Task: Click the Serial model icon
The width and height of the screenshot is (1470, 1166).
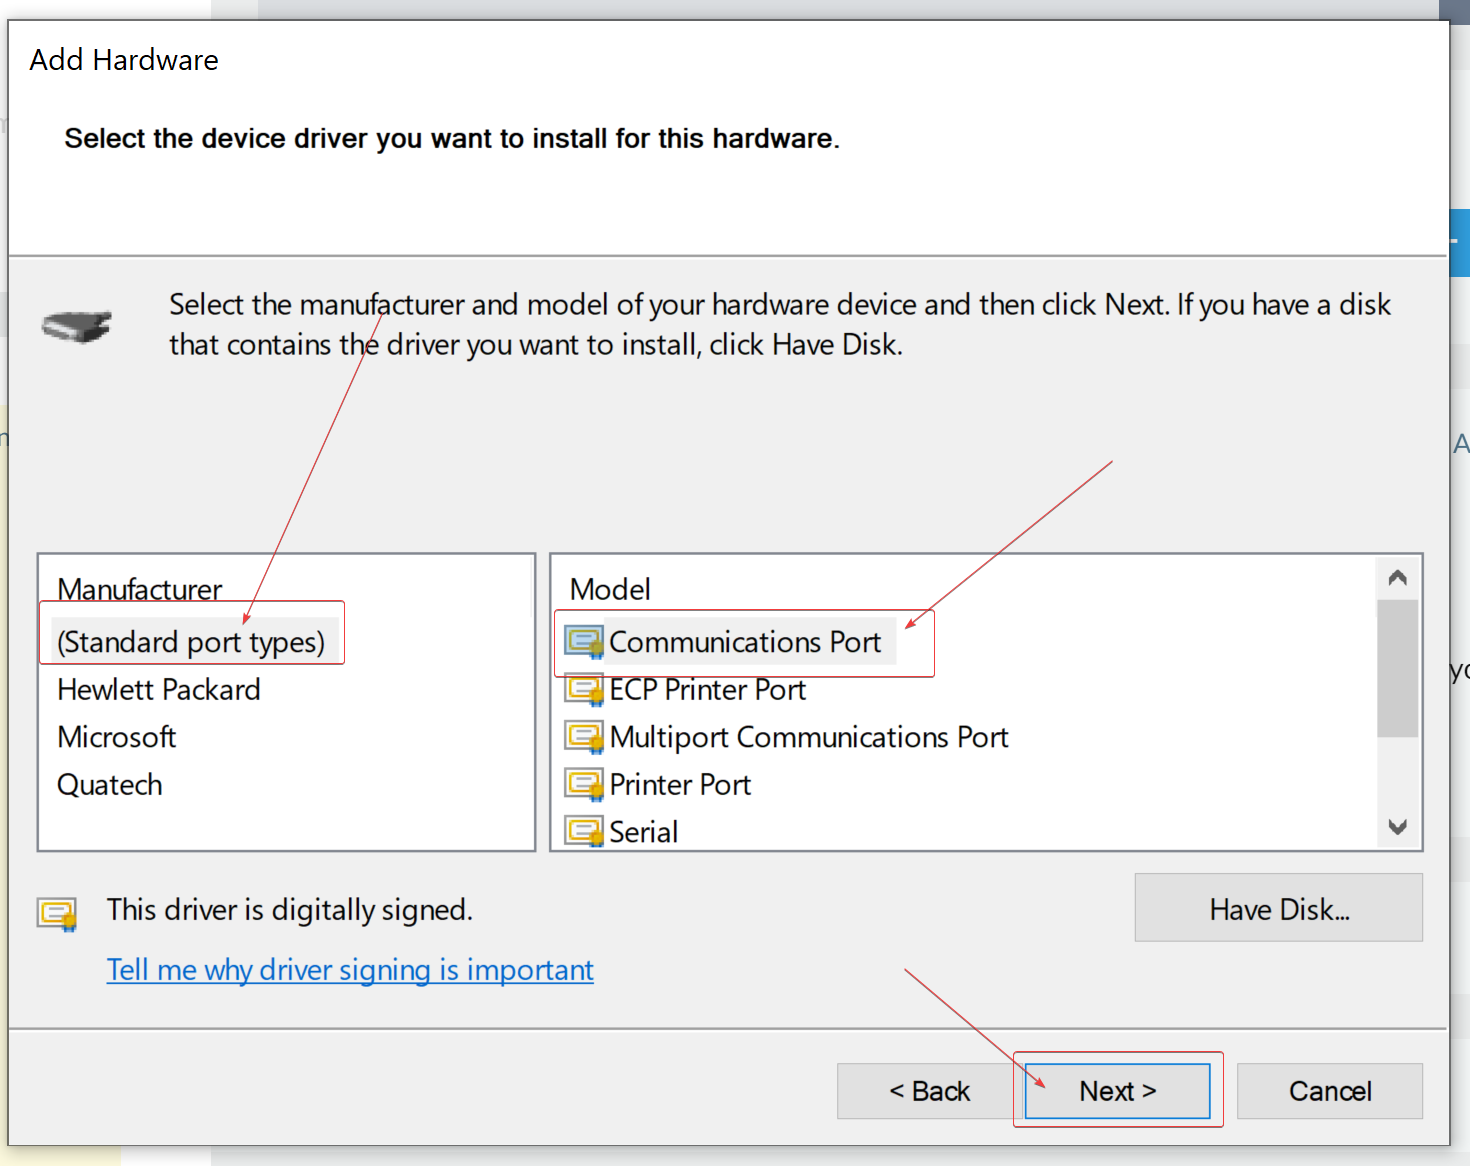Action: pyautogui.click(x=584, y=831)
